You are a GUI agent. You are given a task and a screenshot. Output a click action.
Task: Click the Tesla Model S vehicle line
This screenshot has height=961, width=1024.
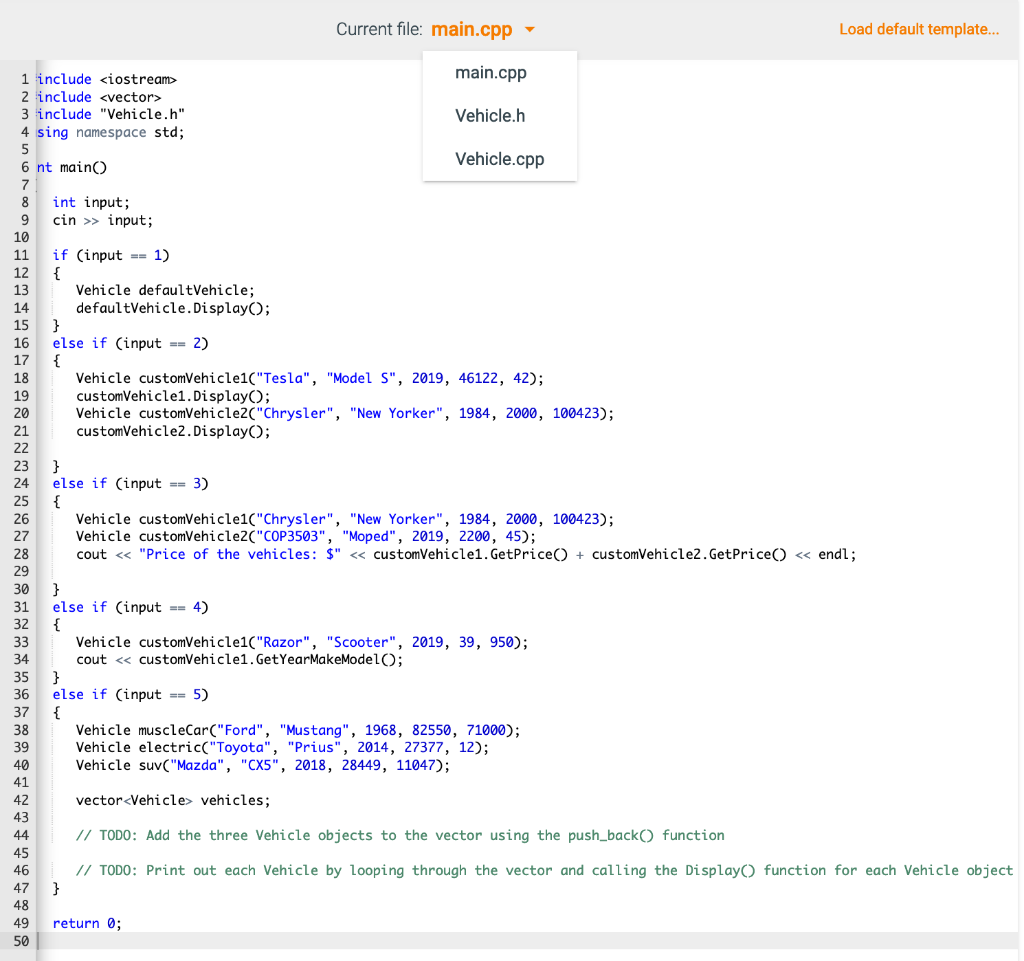310,378
